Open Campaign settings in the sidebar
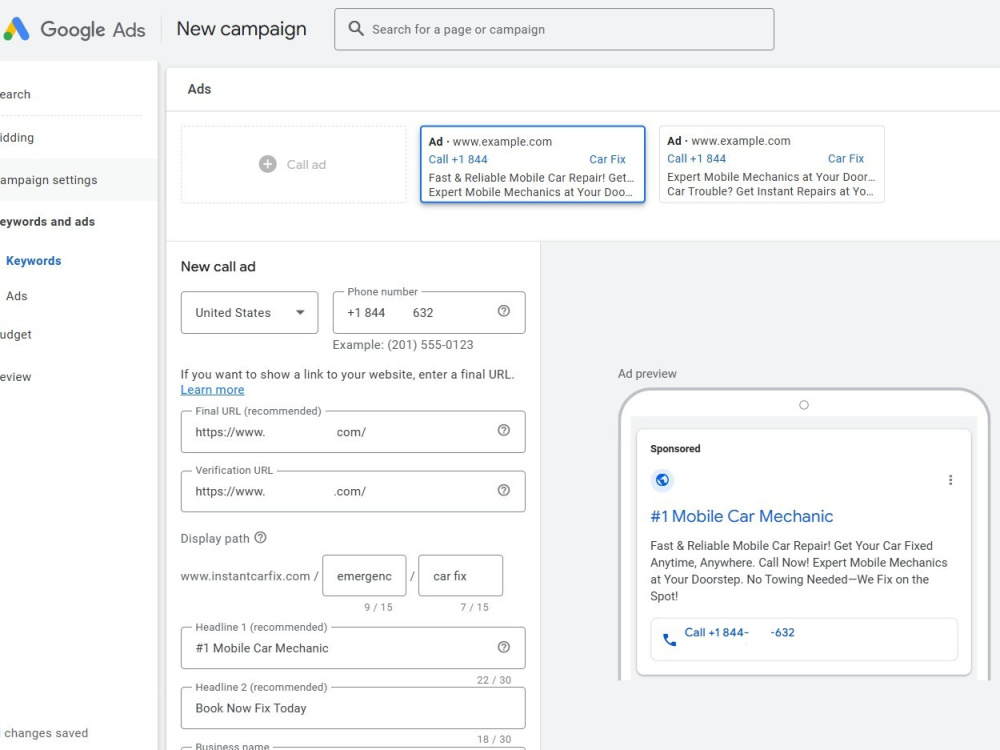1000x750 pixels. (48, 180)
